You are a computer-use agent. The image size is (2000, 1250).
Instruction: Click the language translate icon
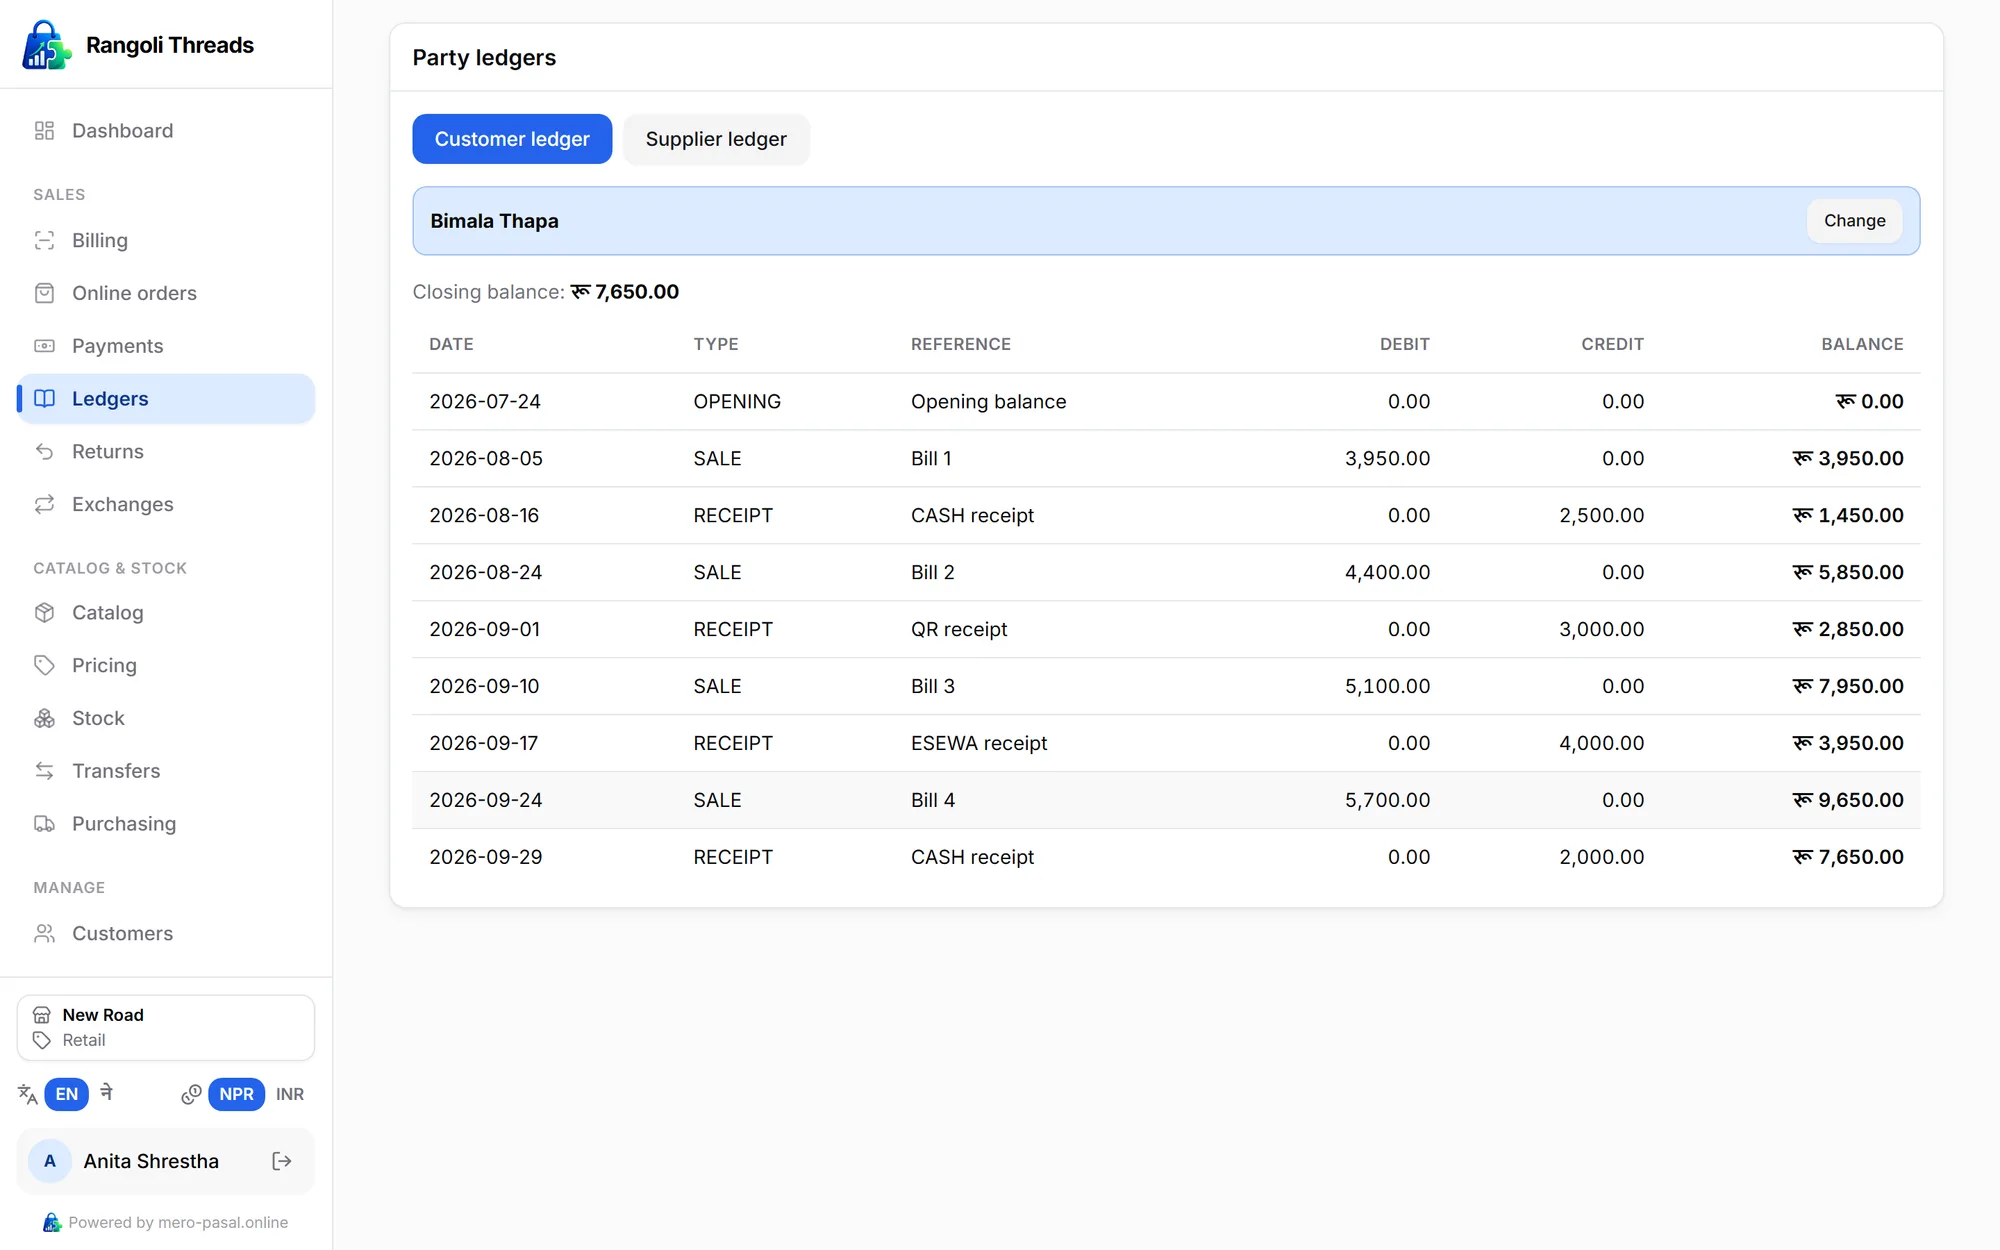tap(28, 1094)
